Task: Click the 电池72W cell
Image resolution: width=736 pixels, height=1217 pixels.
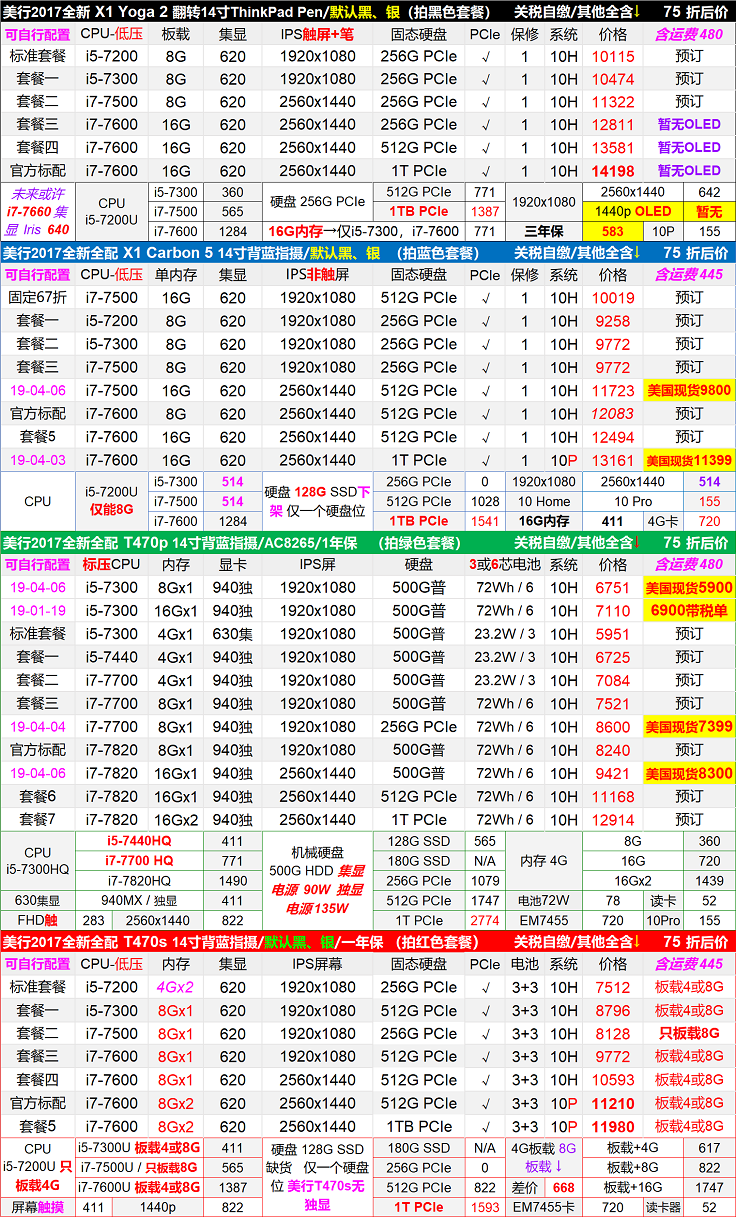Action: (x=544, y=901)
